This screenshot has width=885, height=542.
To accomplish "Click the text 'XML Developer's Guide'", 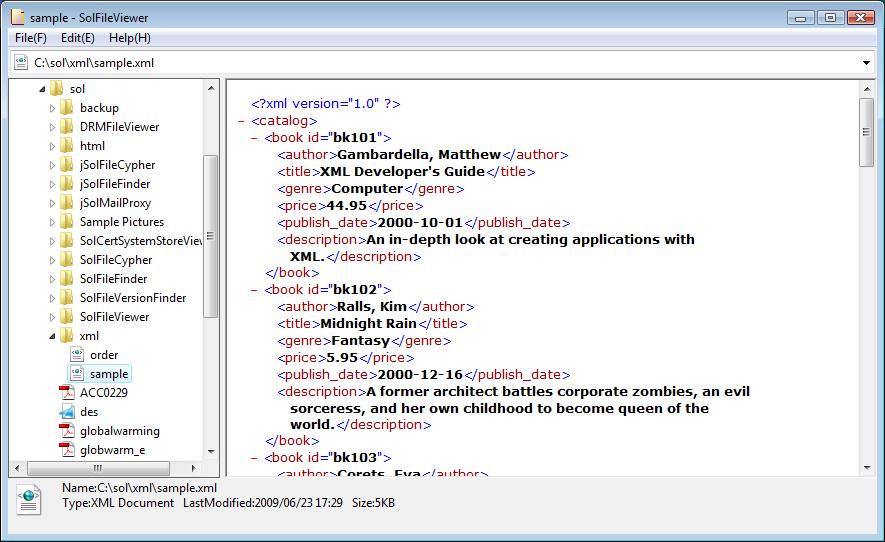I will pyautogui.click(x=402, y=172).
